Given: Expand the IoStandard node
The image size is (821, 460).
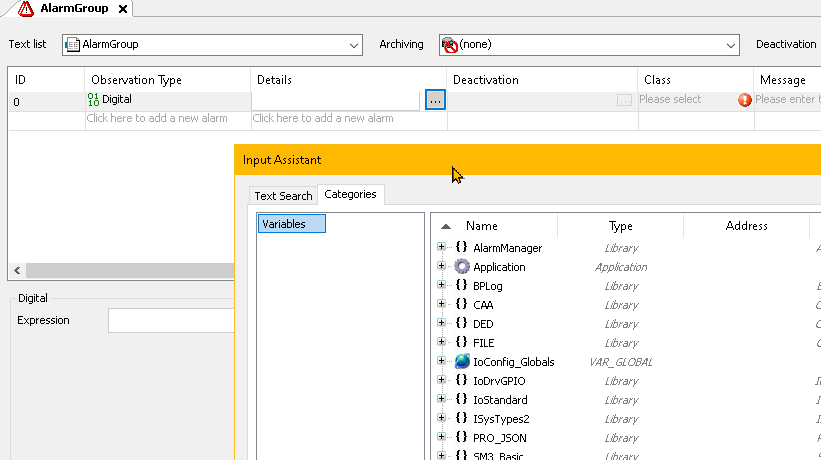Looking at the screenshot, I should point(441,399).
